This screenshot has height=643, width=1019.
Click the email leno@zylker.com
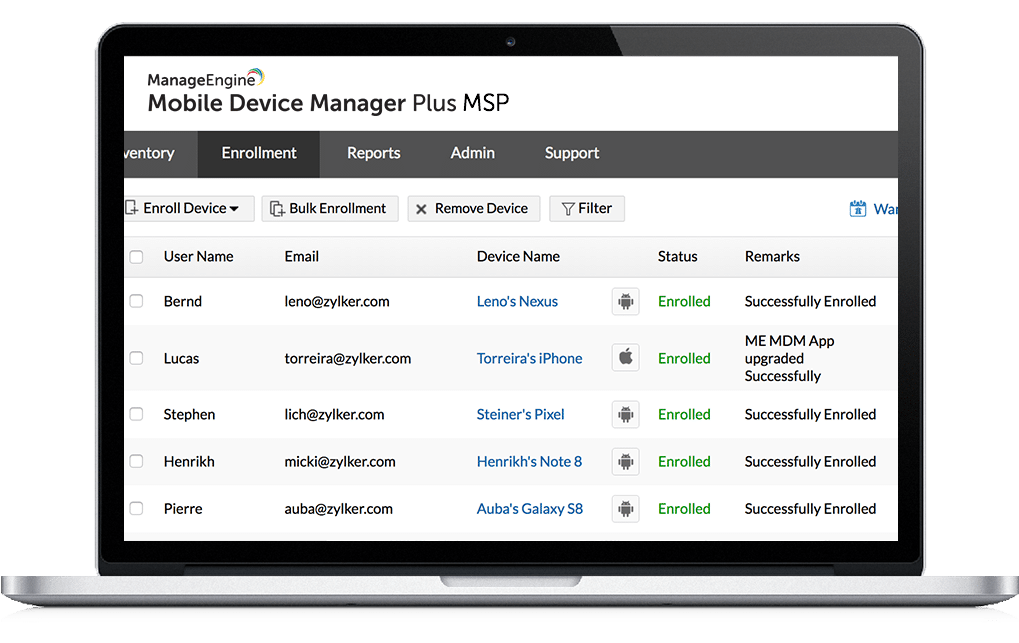[337, 302]
